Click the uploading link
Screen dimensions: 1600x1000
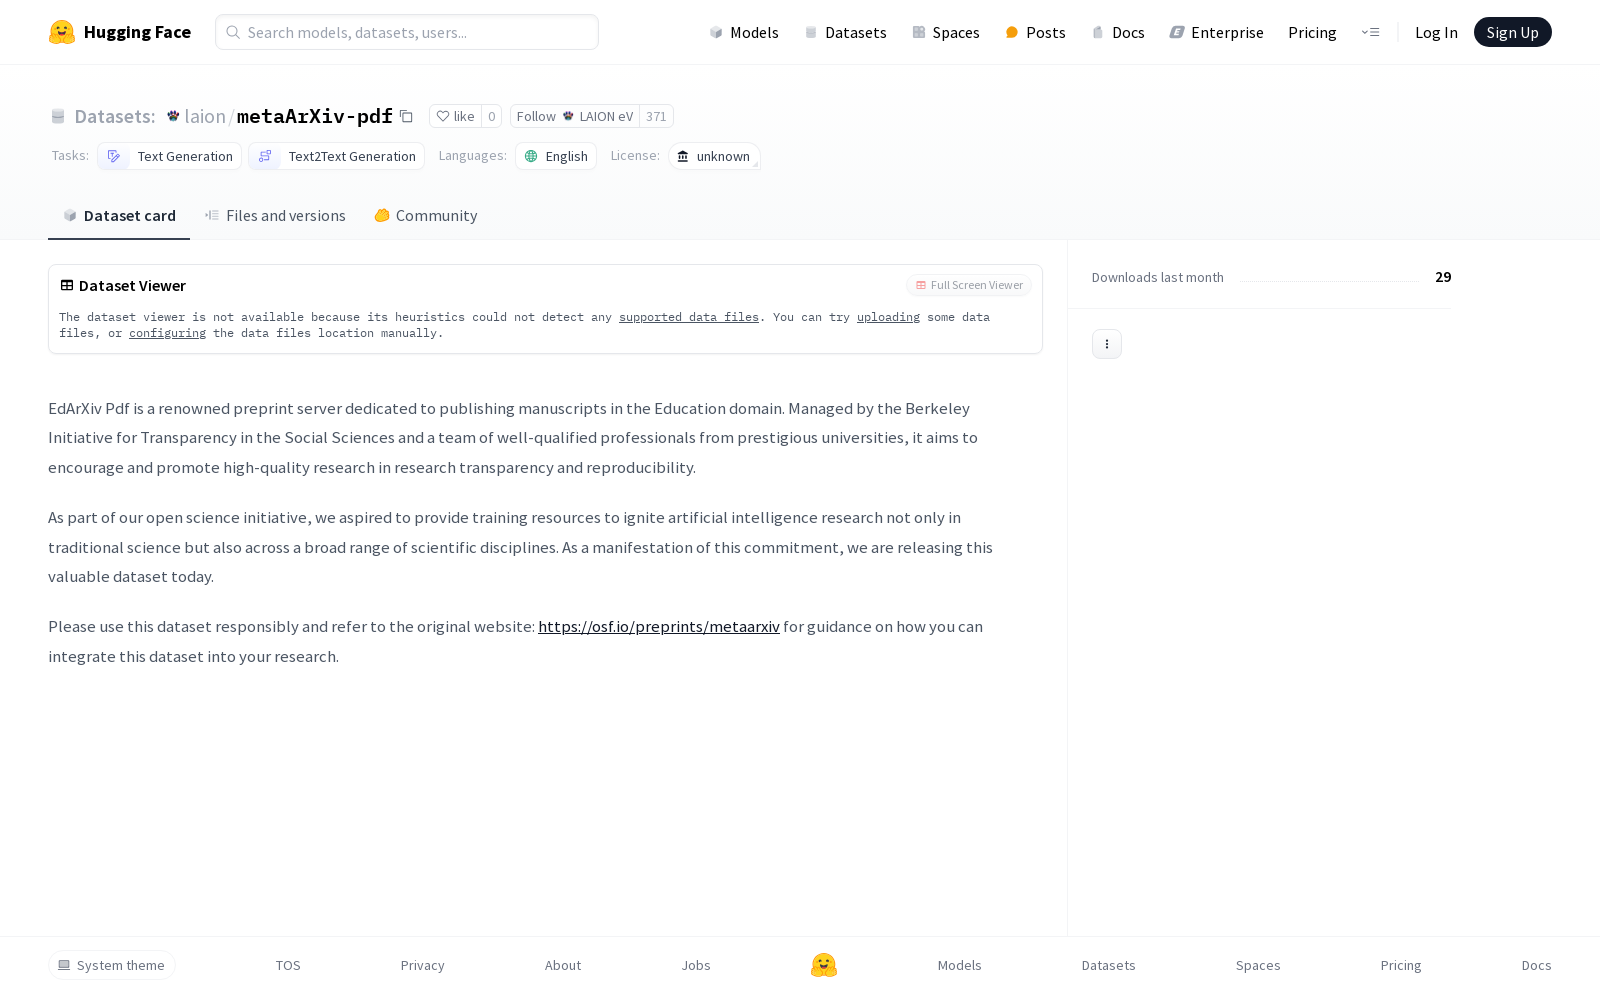tap(888, 317)
